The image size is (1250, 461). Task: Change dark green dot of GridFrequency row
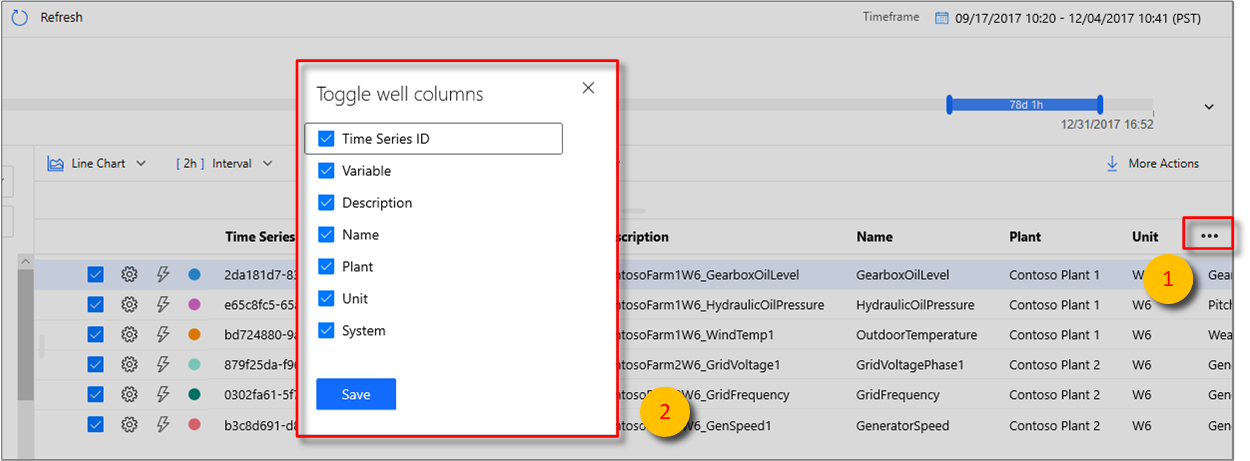195,395
